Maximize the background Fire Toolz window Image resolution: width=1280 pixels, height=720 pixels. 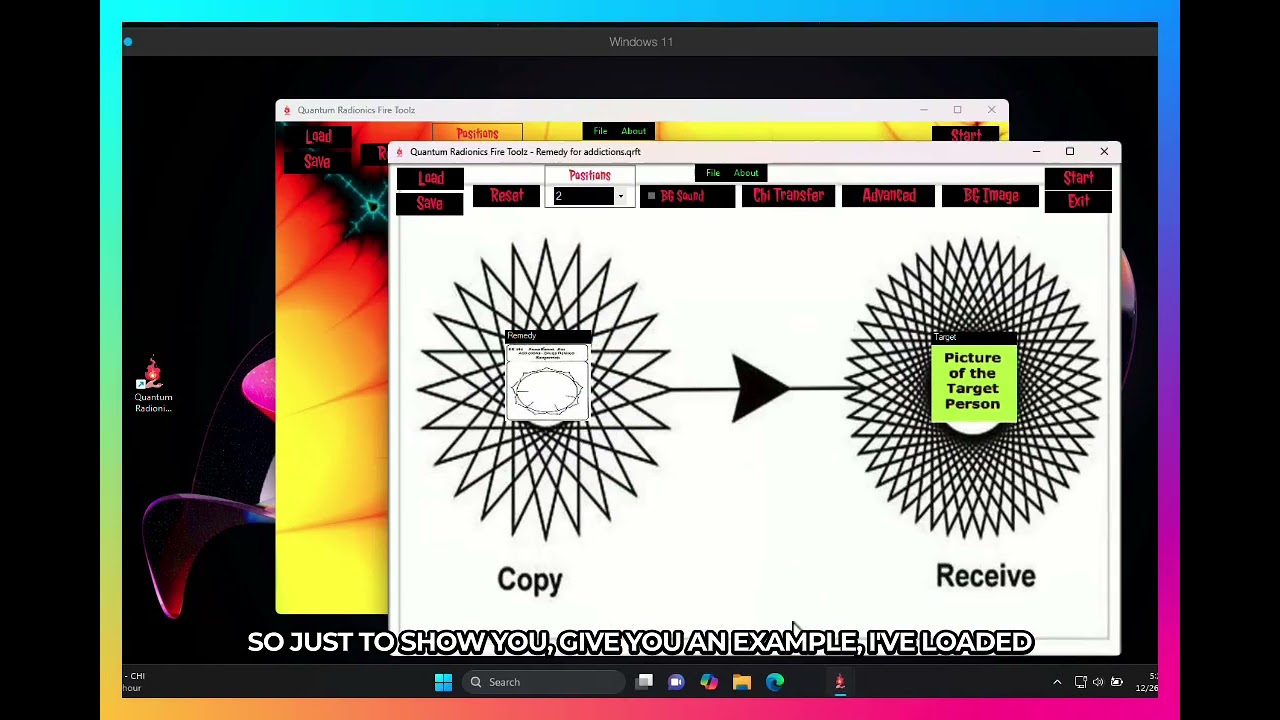(957, 110)
